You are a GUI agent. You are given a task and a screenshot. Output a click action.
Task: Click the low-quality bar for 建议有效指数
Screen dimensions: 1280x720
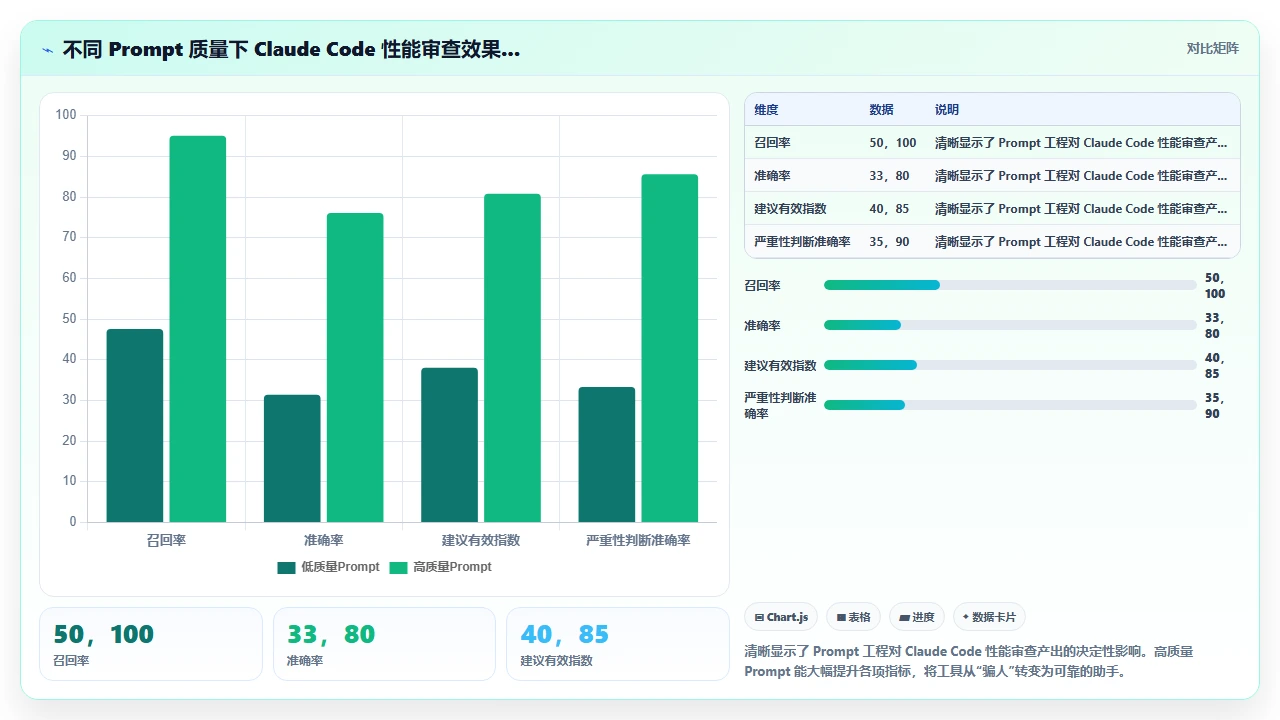(449, 445)
